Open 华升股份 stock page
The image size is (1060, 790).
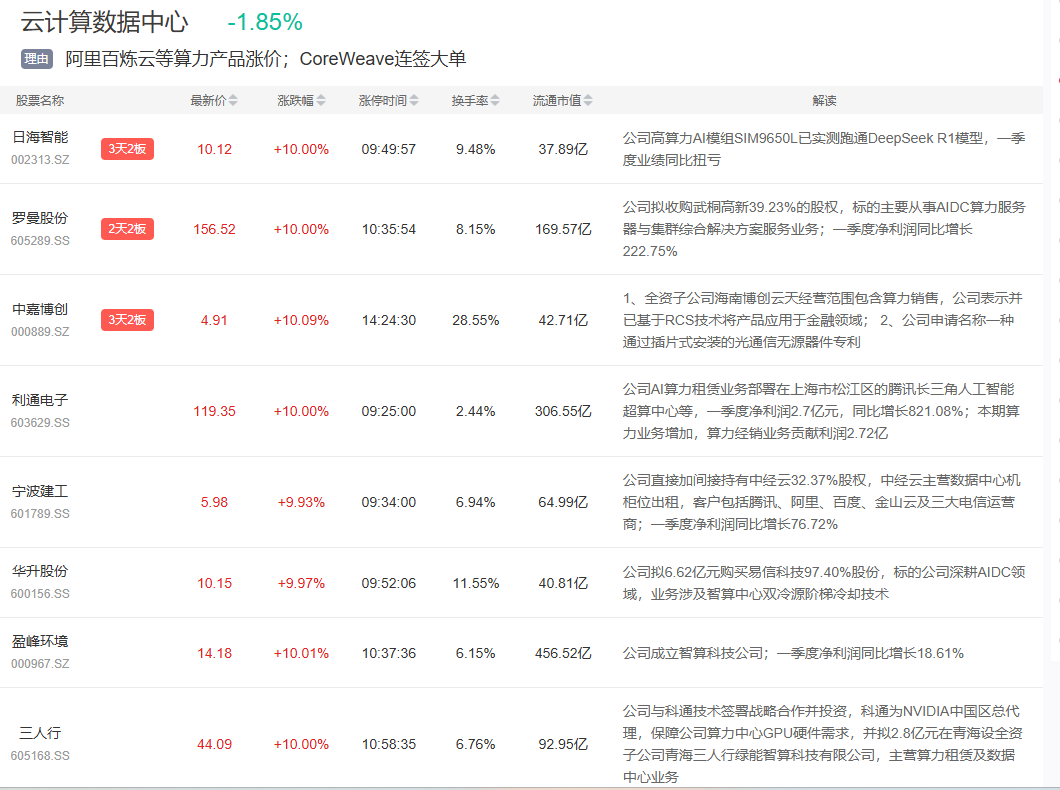click(40, 572)
